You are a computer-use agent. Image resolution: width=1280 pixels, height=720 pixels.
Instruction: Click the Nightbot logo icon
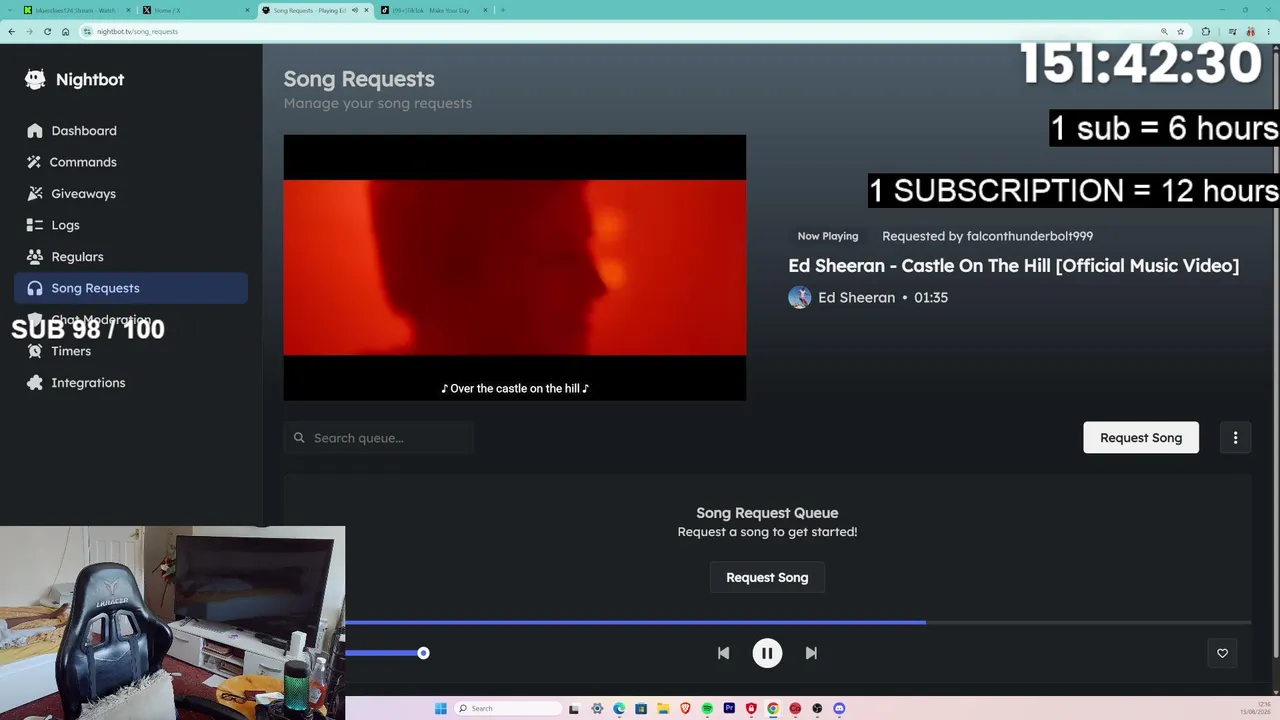pos(35,80)
